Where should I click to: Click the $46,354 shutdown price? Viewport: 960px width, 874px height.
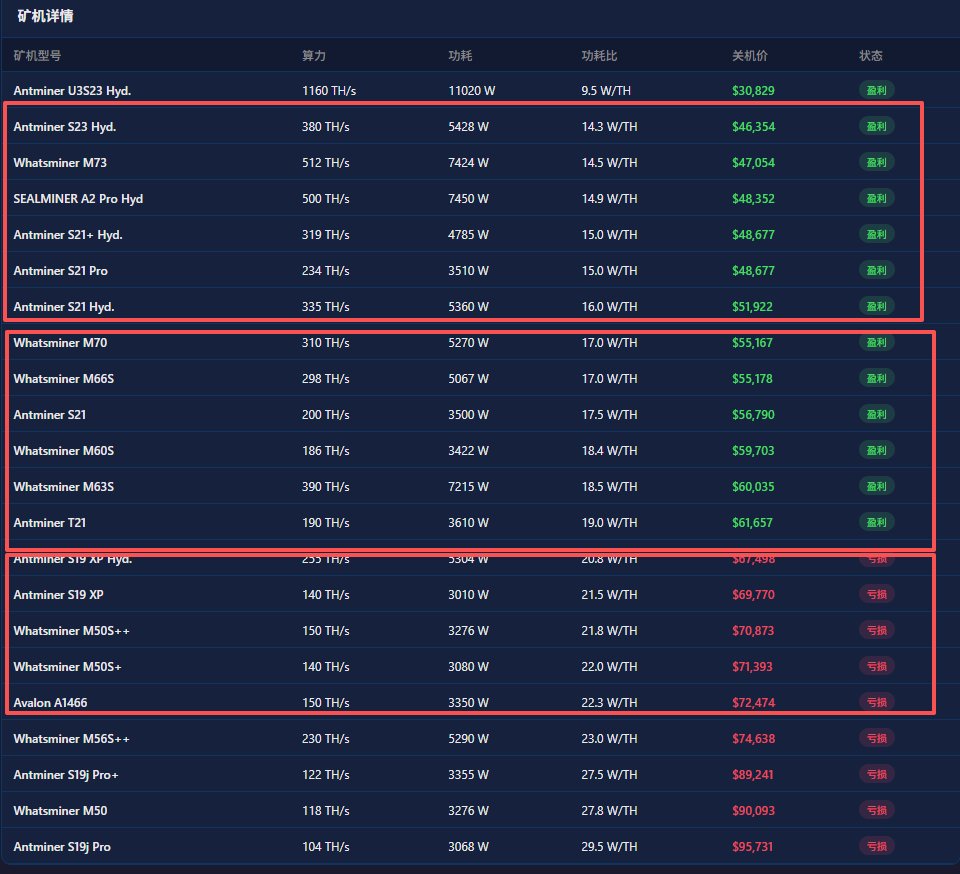(753, 127)
